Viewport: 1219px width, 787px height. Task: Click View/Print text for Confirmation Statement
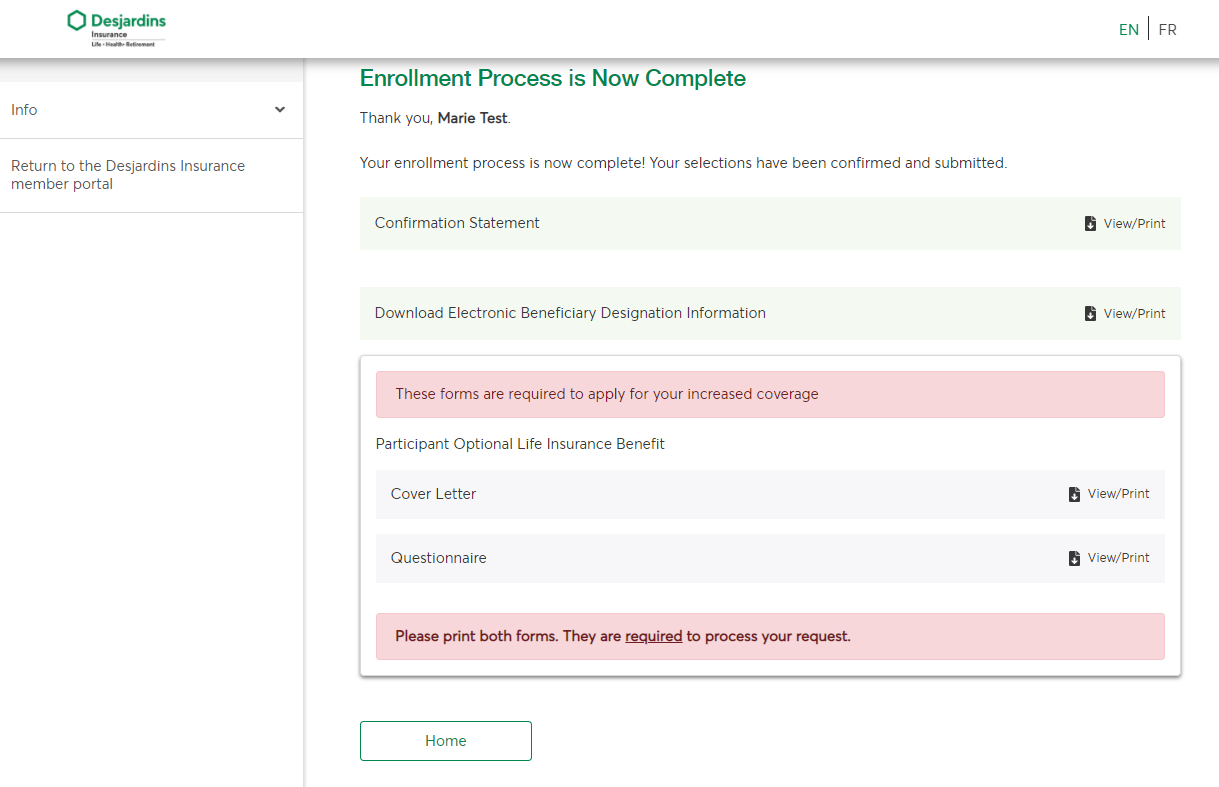pos(1134,224)
